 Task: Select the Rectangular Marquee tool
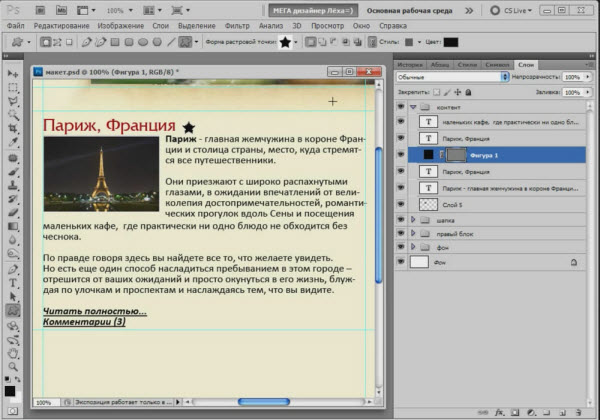tap(13, 88)
